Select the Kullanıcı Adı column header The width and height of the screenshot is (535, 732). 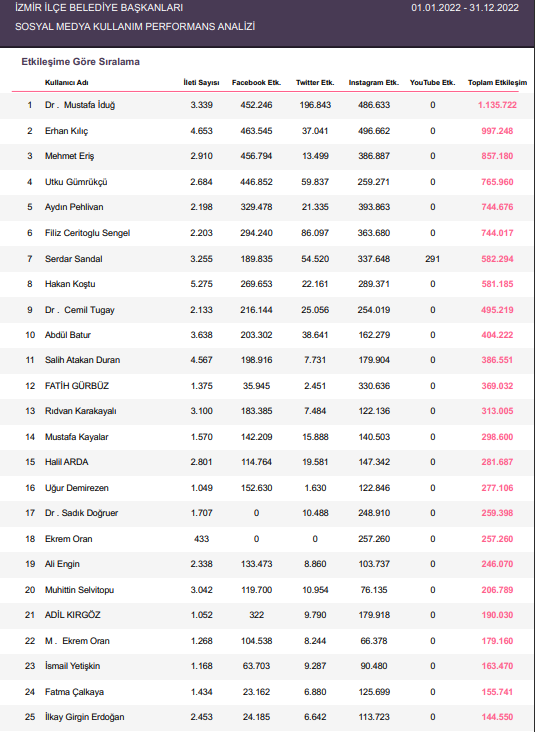click(x=66, y=83)
